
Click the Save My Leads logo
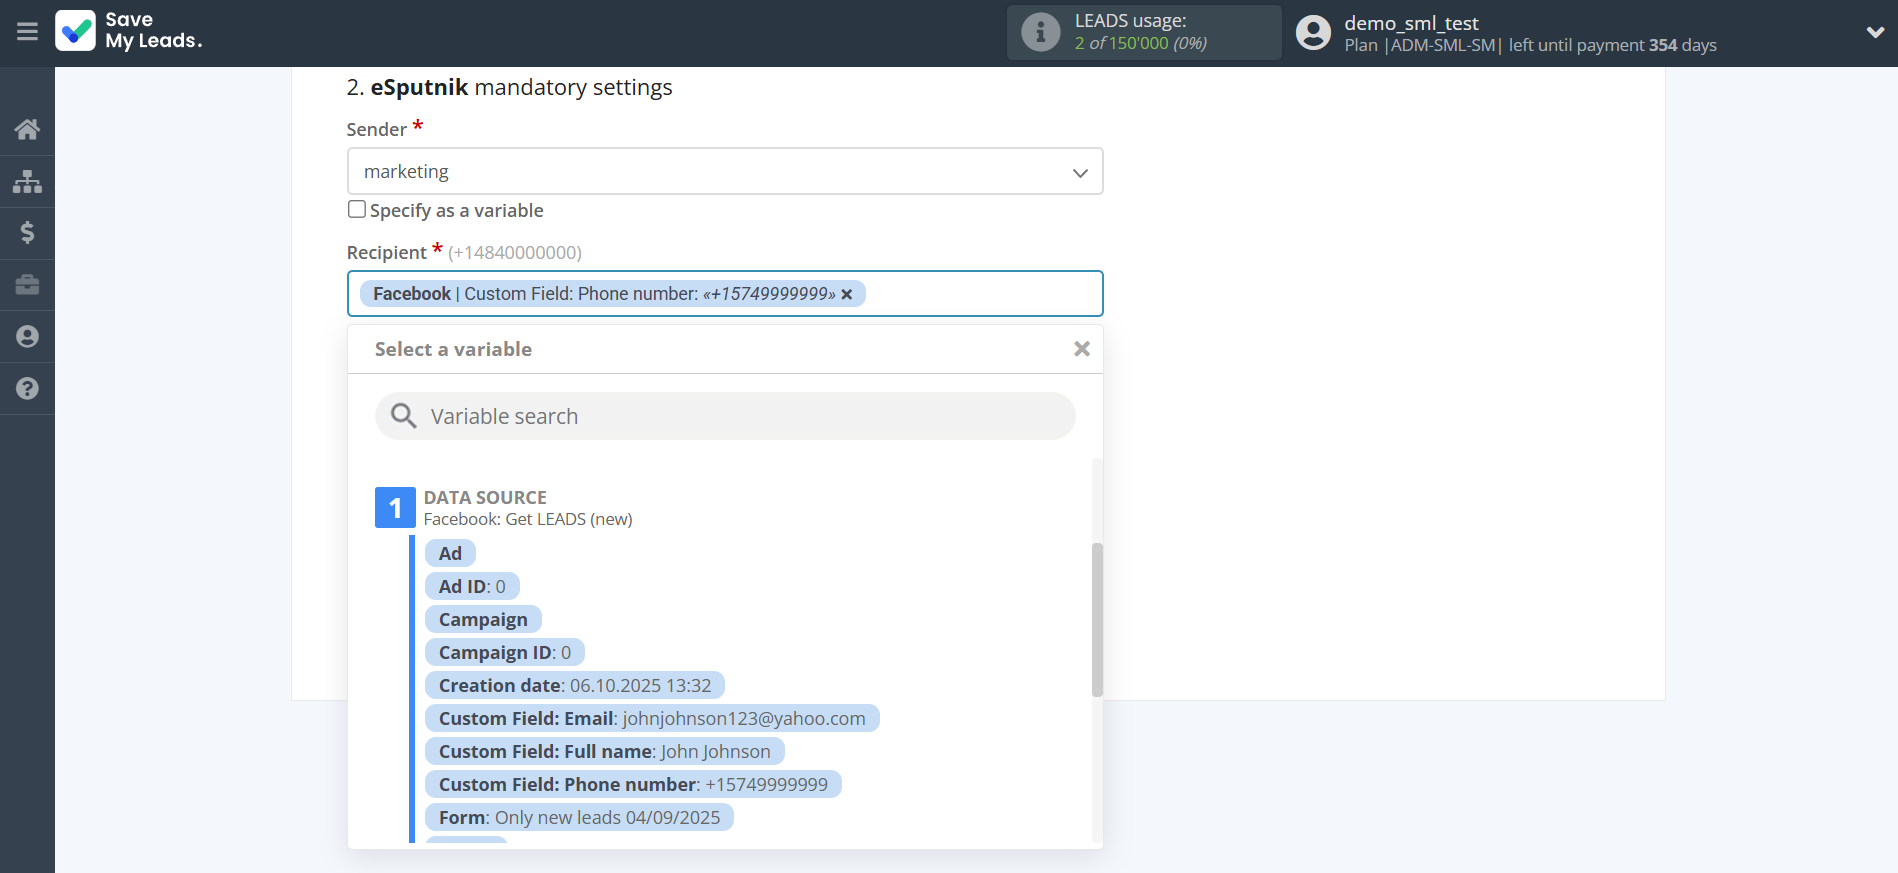click(x=129, y=31)
